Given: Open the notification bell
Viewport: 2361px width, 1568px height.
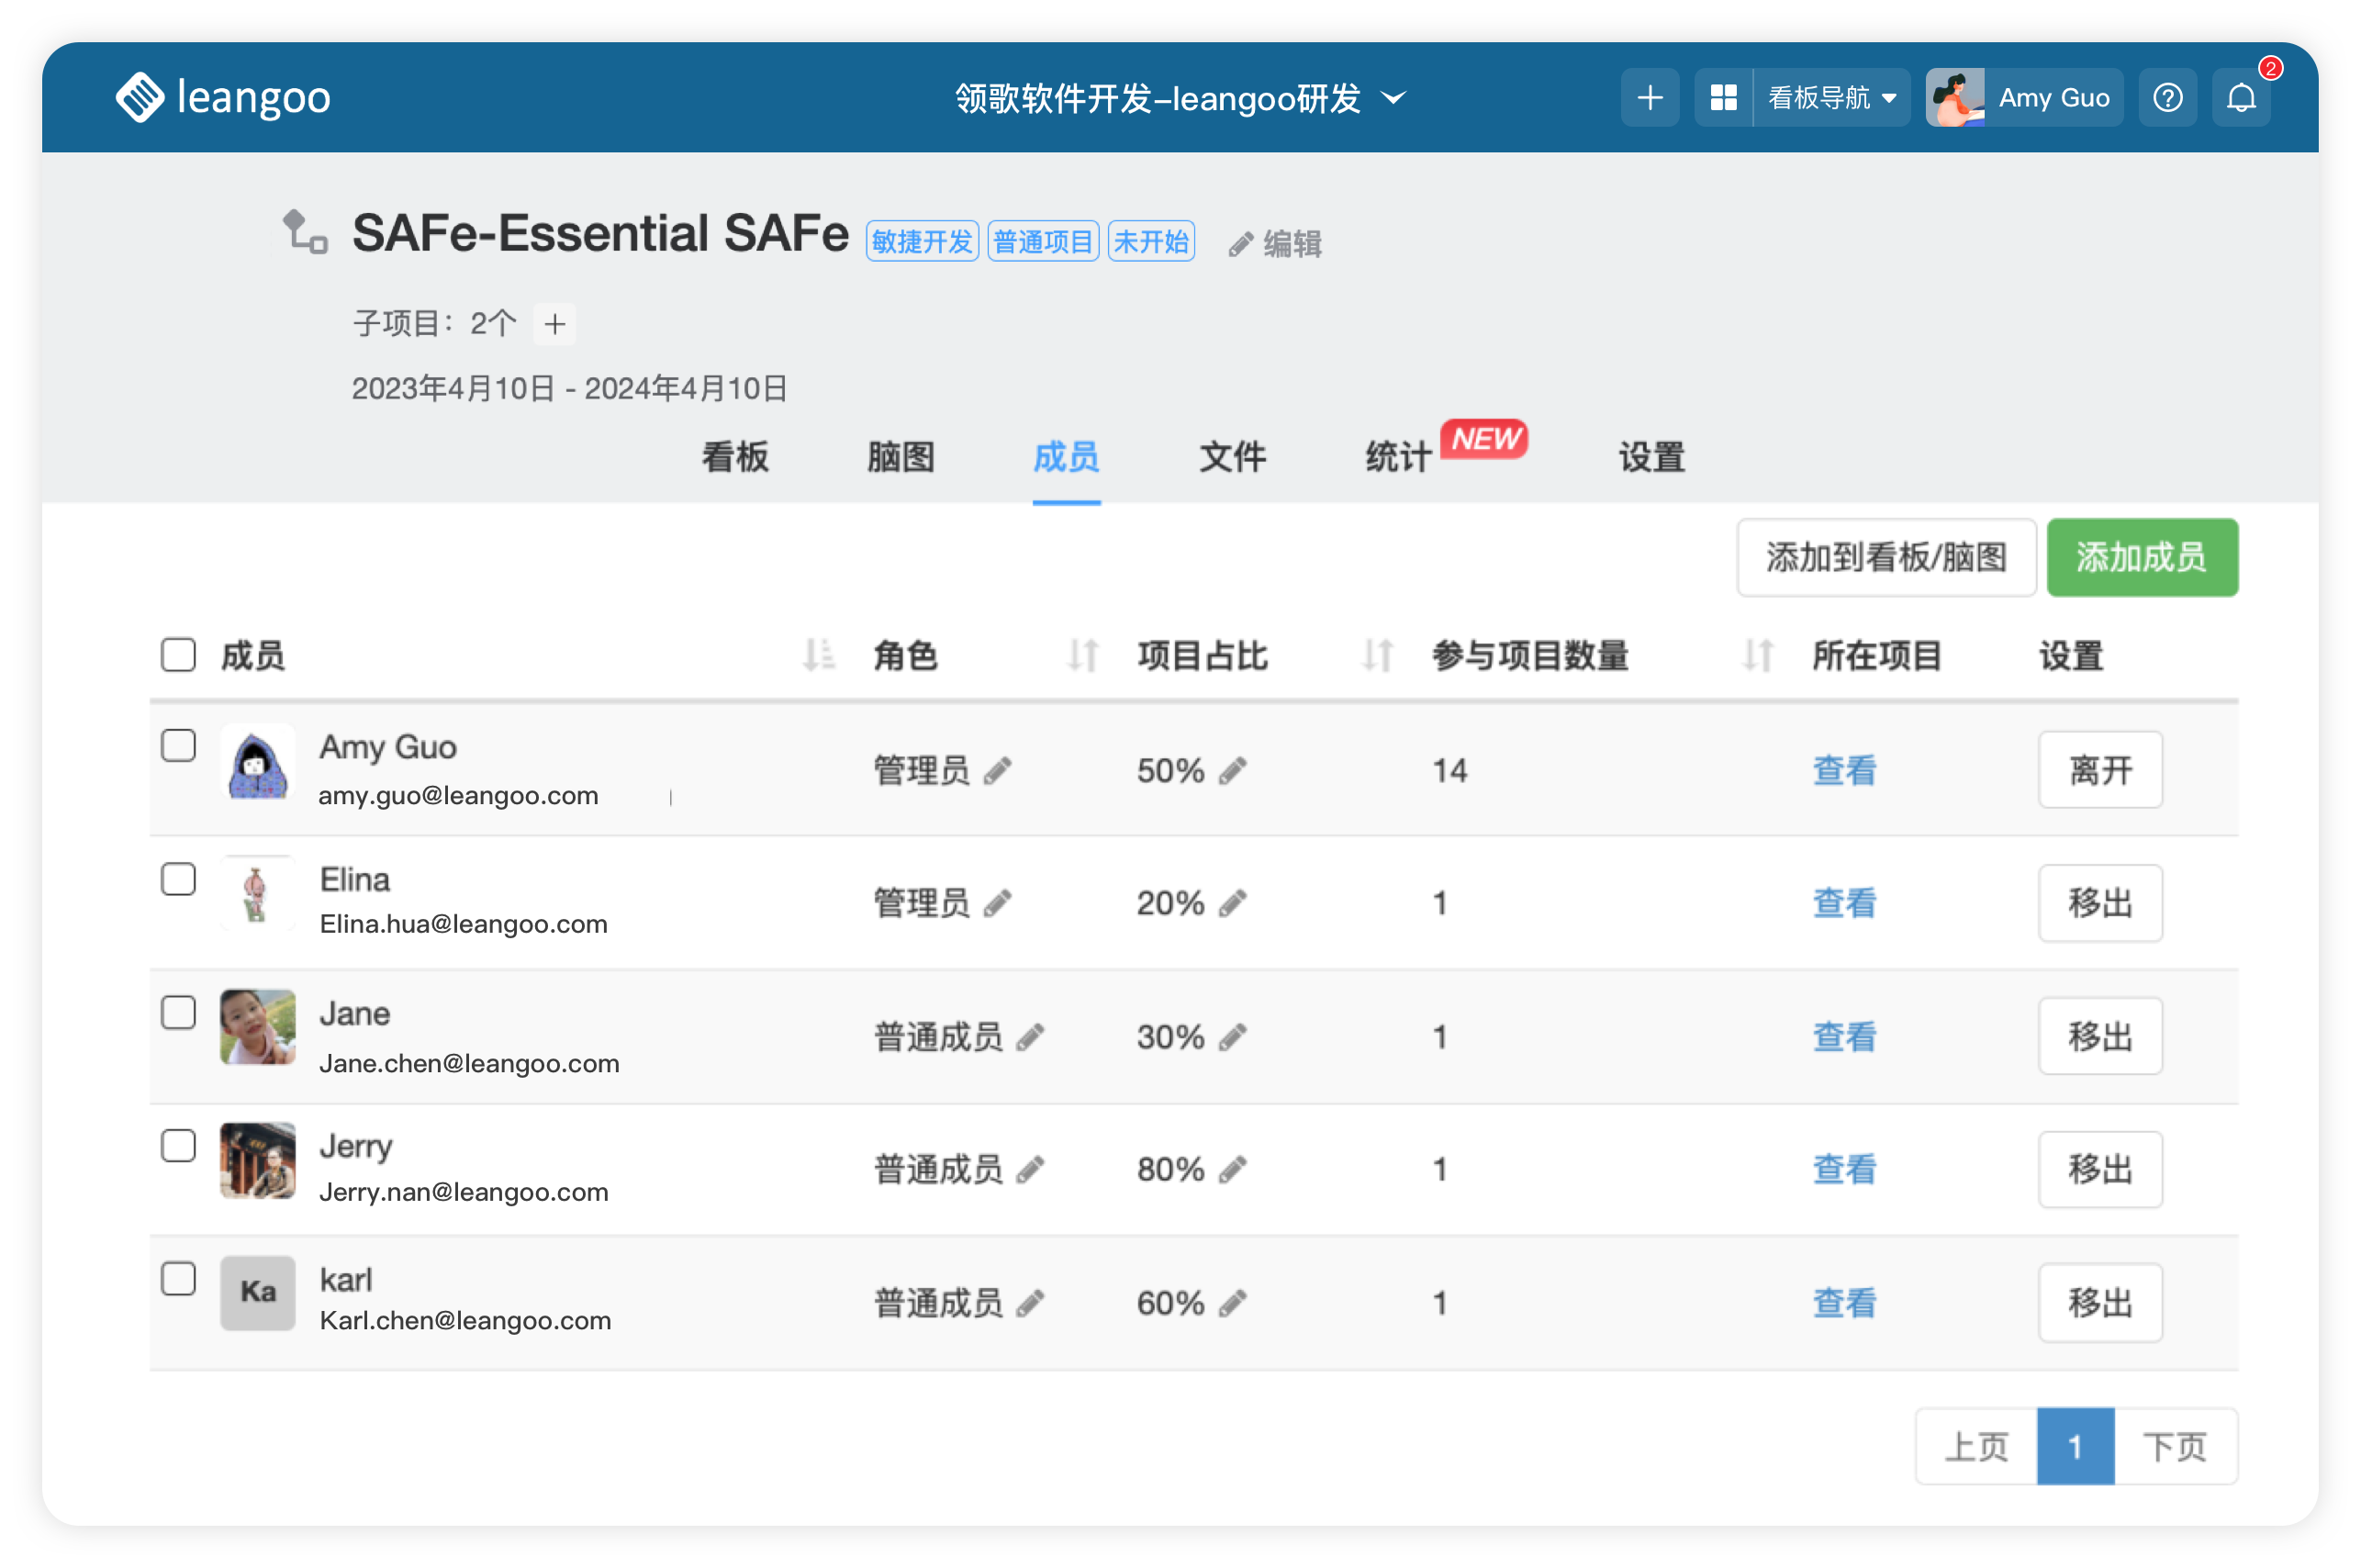Looking at the screenshot, I should pyautogui.click(x=2241, y=98).
